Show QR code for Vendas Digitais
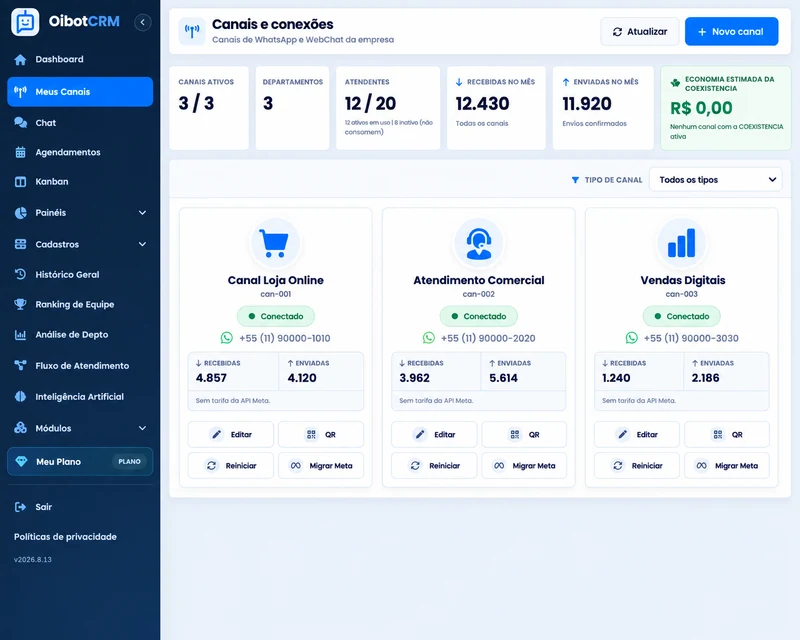The height and width of the screenshot is (640, 800). coord(727,434)
